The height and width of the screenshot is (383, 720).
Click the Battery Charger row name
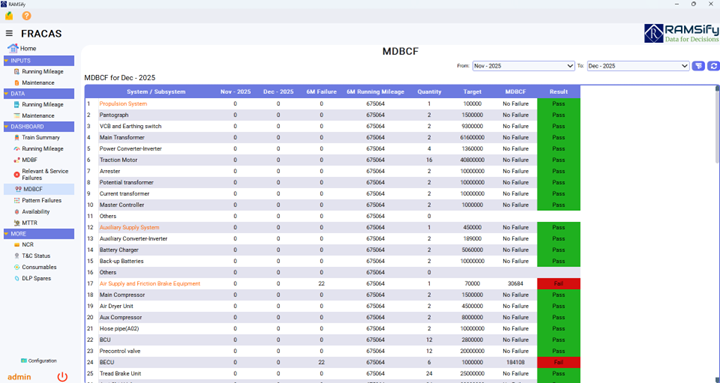(x=119, y=250)
